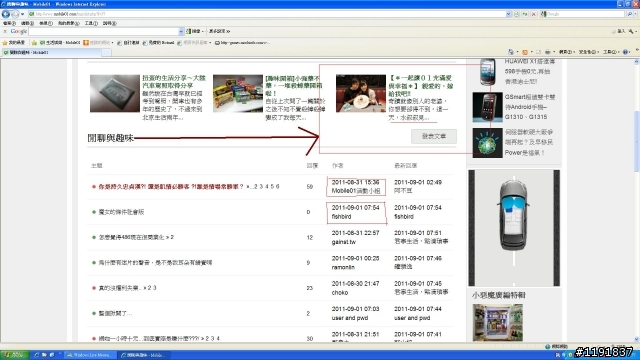This screenshot has height=360, width=640.
Task: Open the 自訂連結 favorites bar link
Action: 128,42
